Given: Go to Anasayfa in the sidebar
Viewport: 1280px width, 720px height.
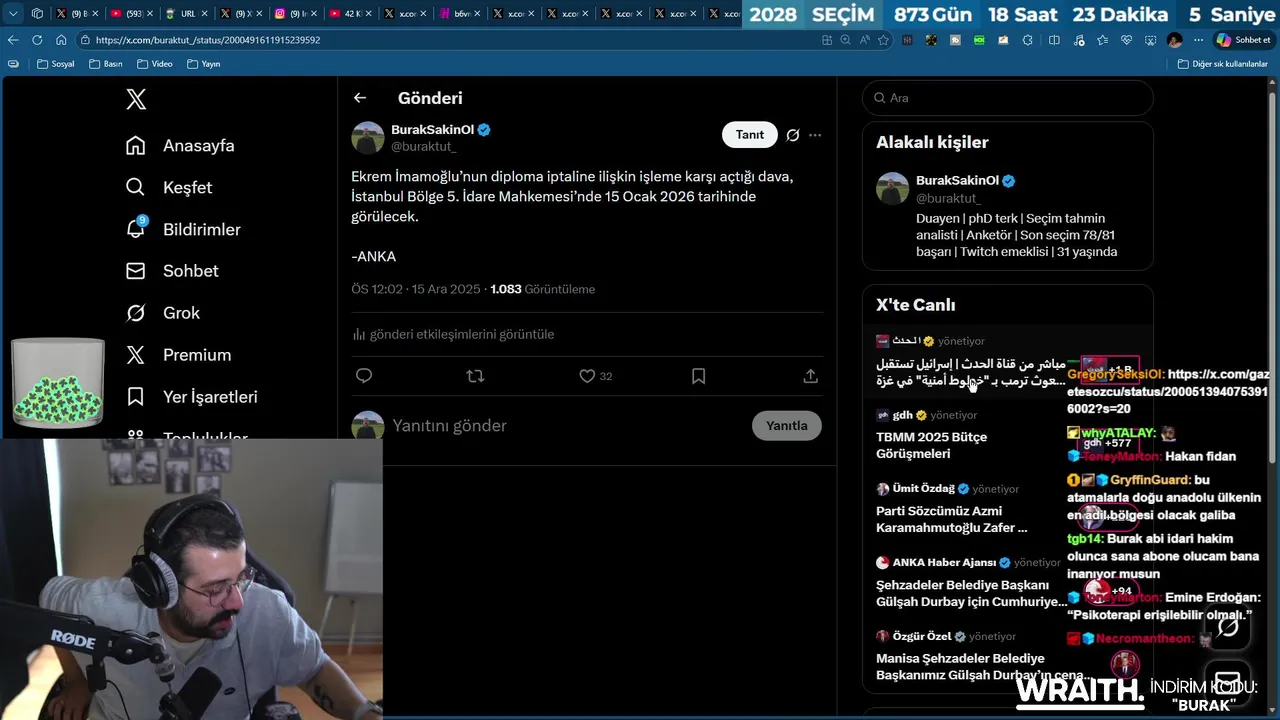Looking at the screenshot, I should 180,146.
